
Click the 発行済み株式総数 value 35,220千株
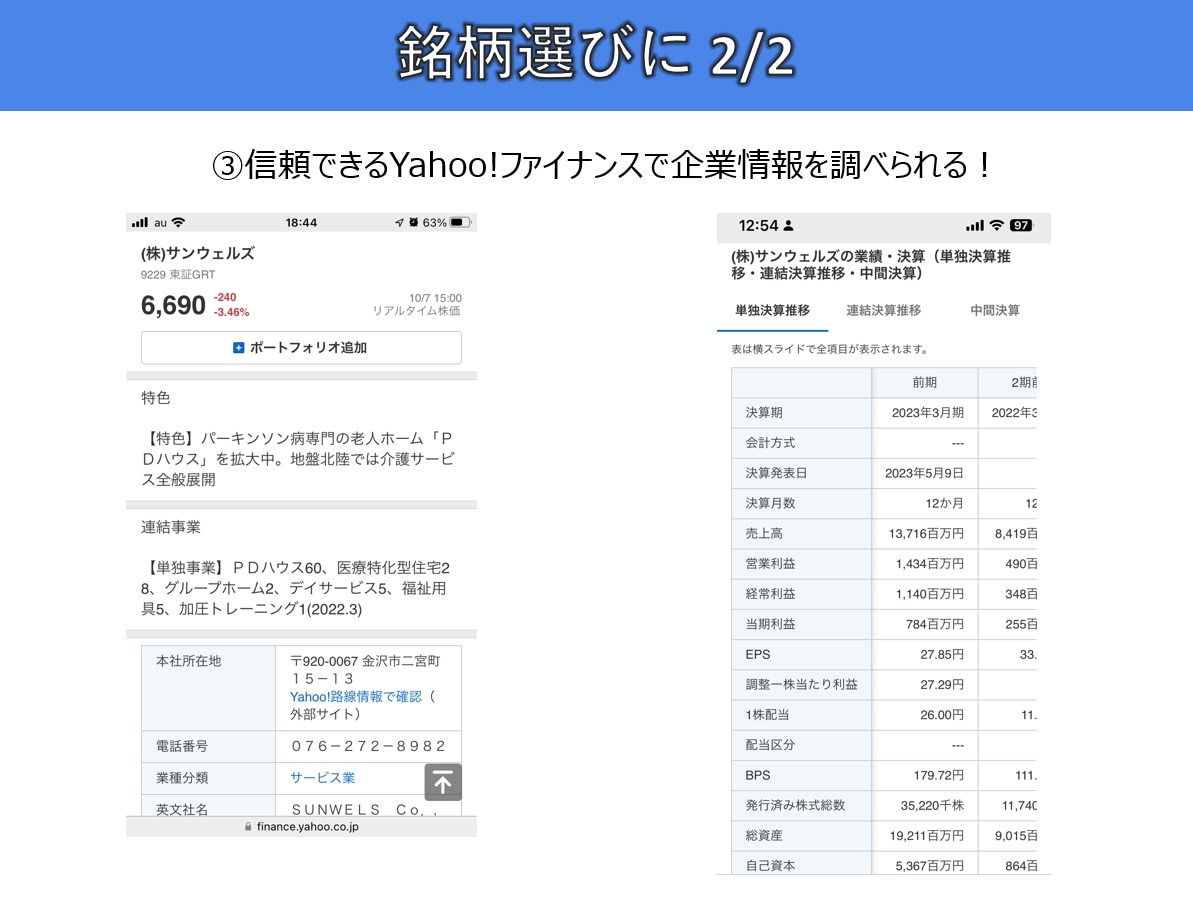click(x=932, y=805)
